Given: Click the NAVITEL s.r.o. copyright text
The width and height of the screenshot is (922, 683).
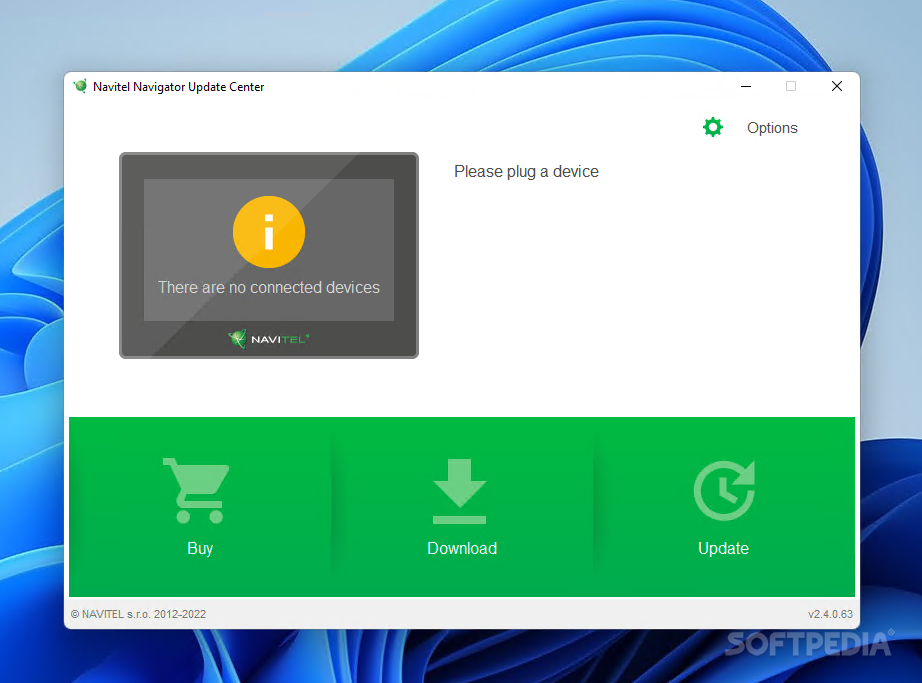Looking at the screenshot, I should [138, 614].
